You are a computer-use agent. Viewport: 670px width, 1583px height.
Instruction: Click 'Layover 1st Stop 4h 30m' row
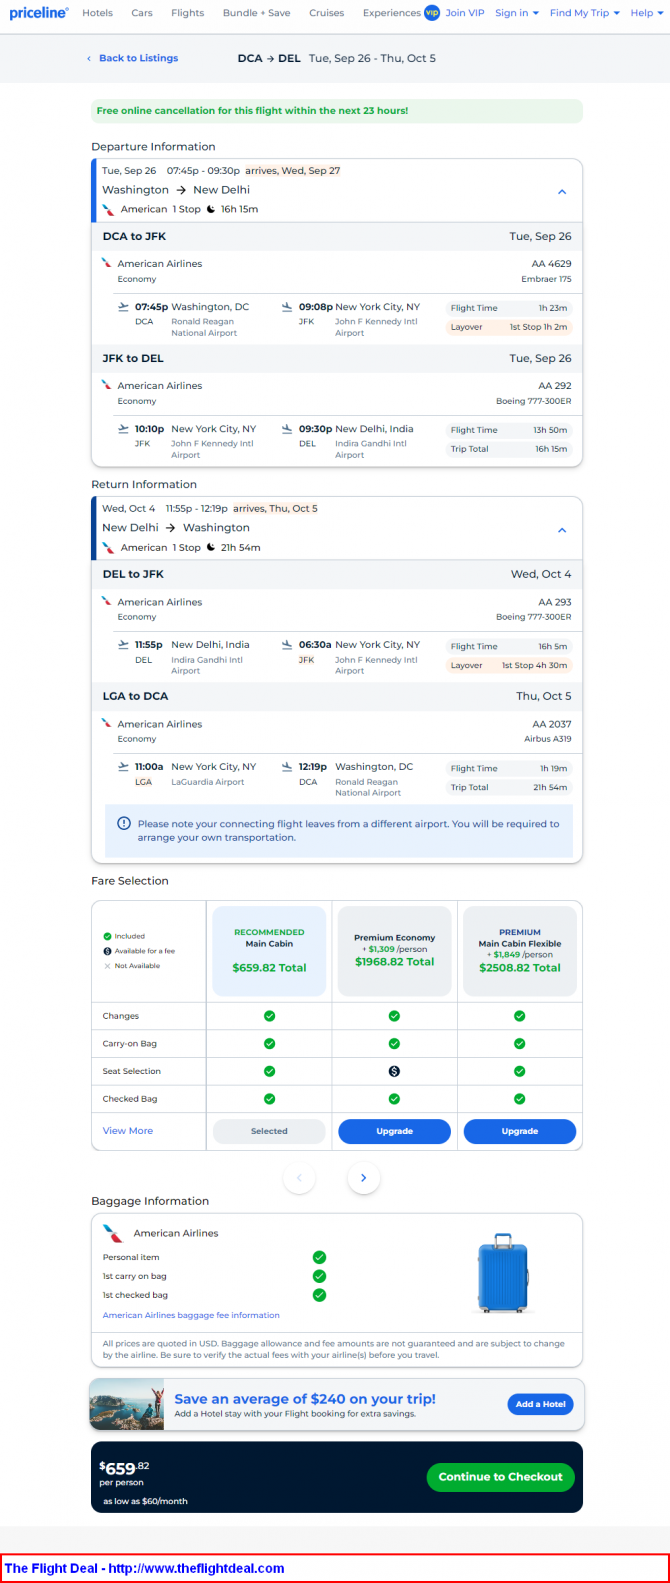510,665
